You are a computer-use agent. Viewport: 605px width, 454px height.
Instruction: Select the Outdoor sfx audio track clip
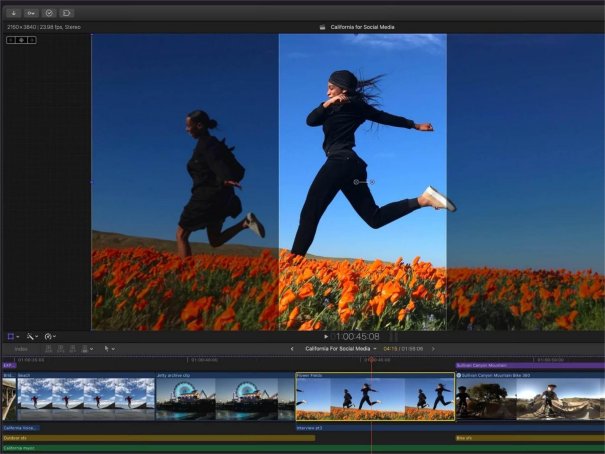pos(157,438)
